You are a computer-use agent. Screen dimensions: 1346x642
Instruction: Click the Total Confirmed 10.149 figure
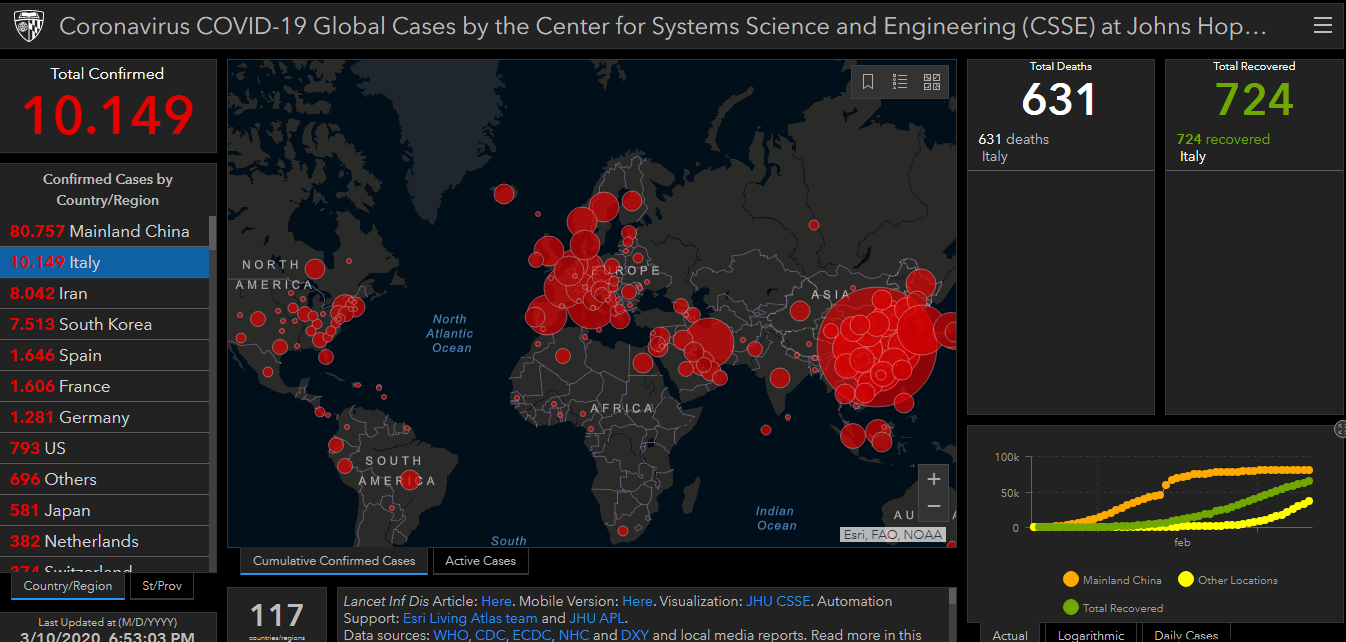click(x=108, y=114)
